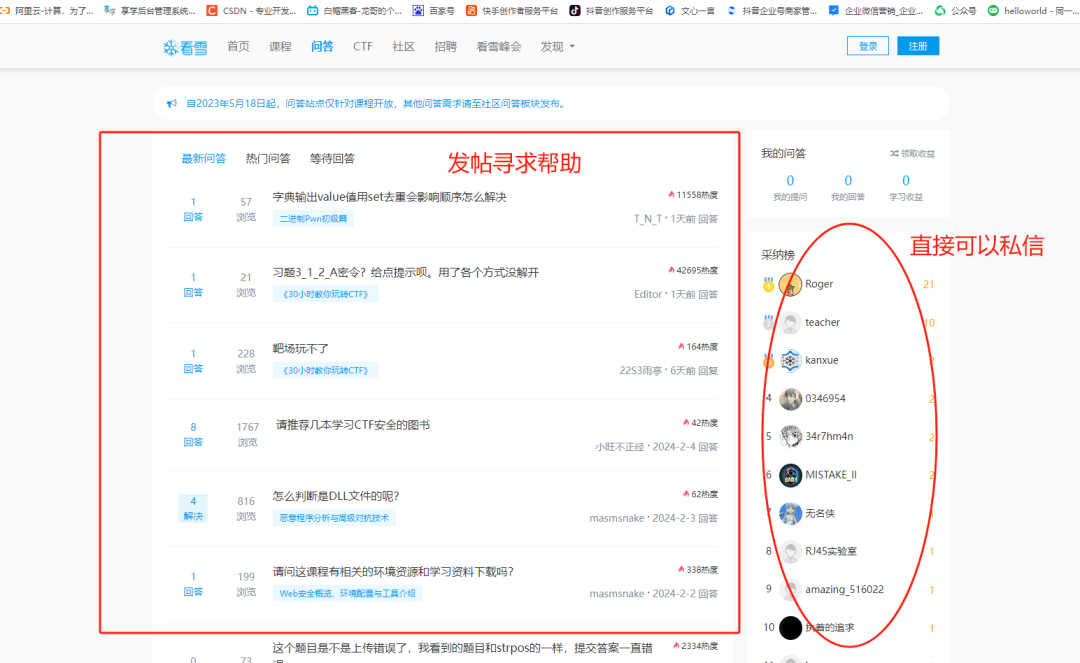Switch to the 热门问答 tab
This screenshot has height=663, width=1080.
268,159
